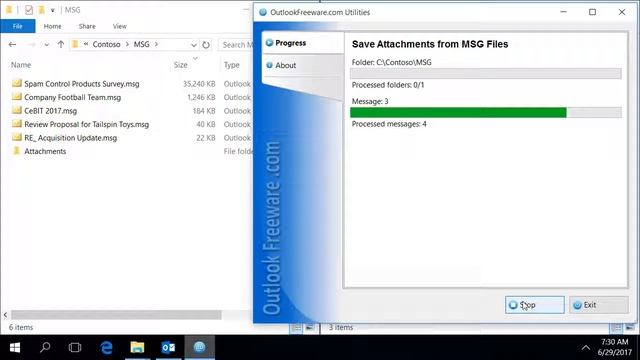Minimize the OutlookFreeware Utilities window
The height and width of the screenshot is (360, 640).
[x=564, y=12]
